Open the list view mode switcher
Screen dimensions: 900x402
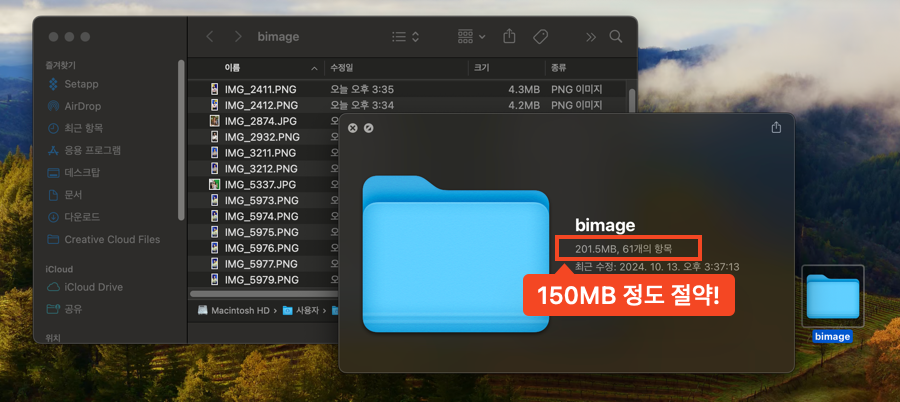coord(405,37)
